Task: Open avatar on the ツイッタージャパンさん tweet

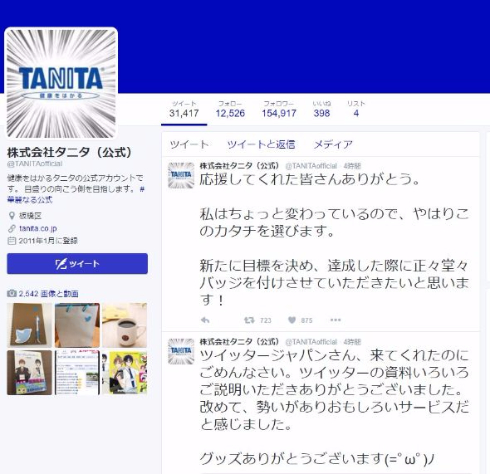Action: tap(181, 351)
